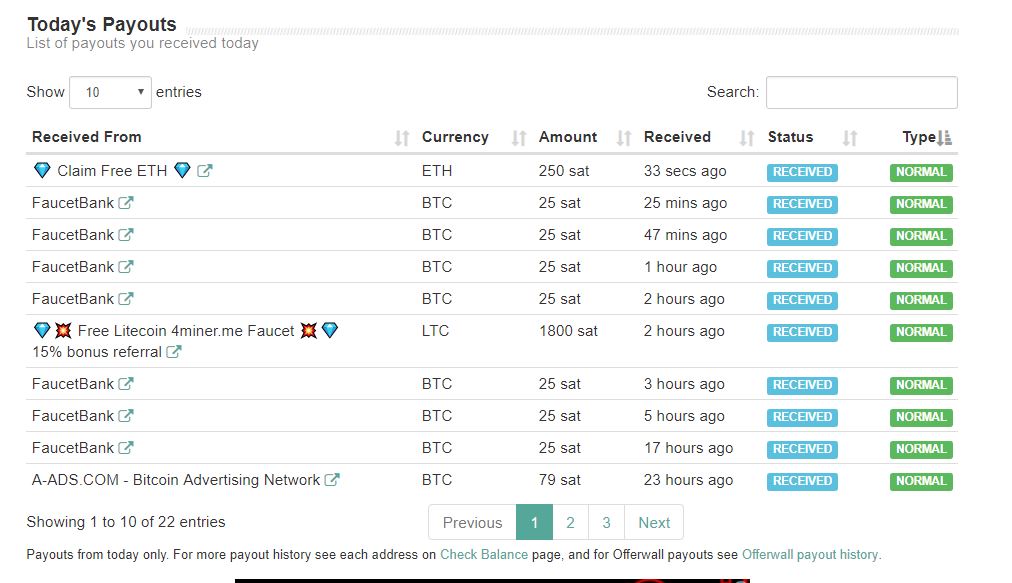Open external link icon after 15% bonus referral

(x=174, y=352)
